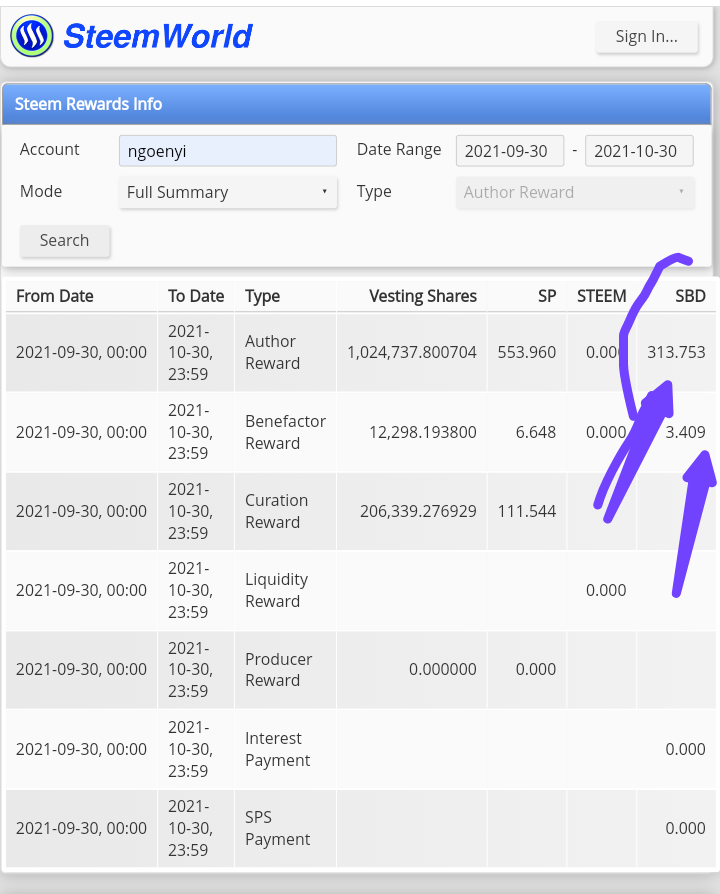The image size is (720, 894).
Task: Select the Producer Reward type cell
Action: (285, 669)
